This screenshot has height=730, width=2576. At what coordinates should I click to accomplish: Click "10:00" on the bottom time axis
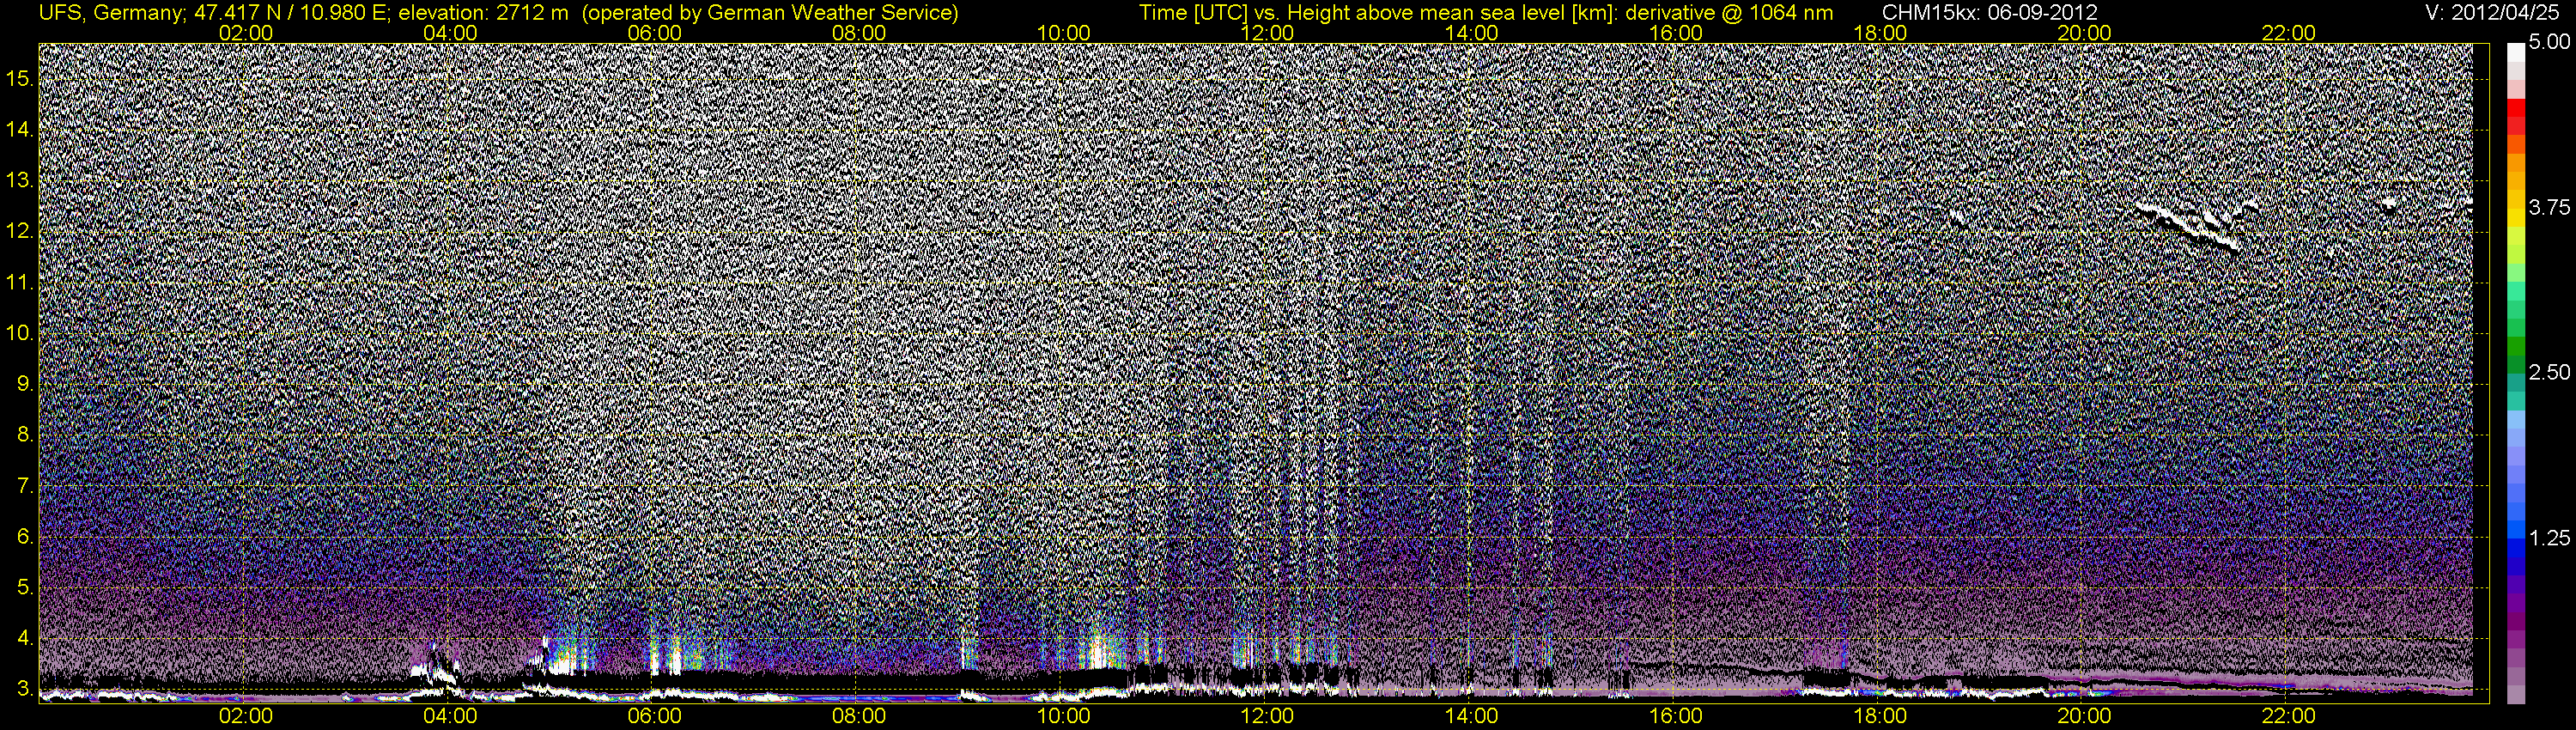[x=1063, y=716]
